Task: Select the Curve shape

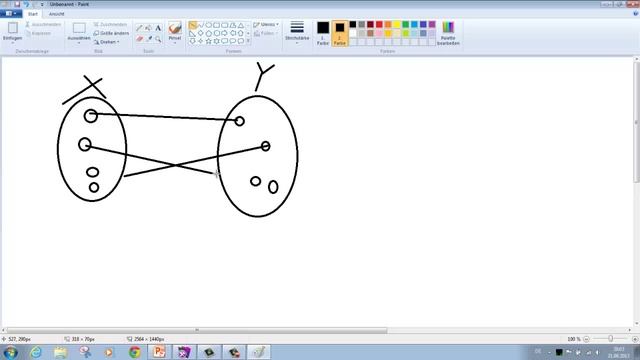Action: click(x=200, y=25)
